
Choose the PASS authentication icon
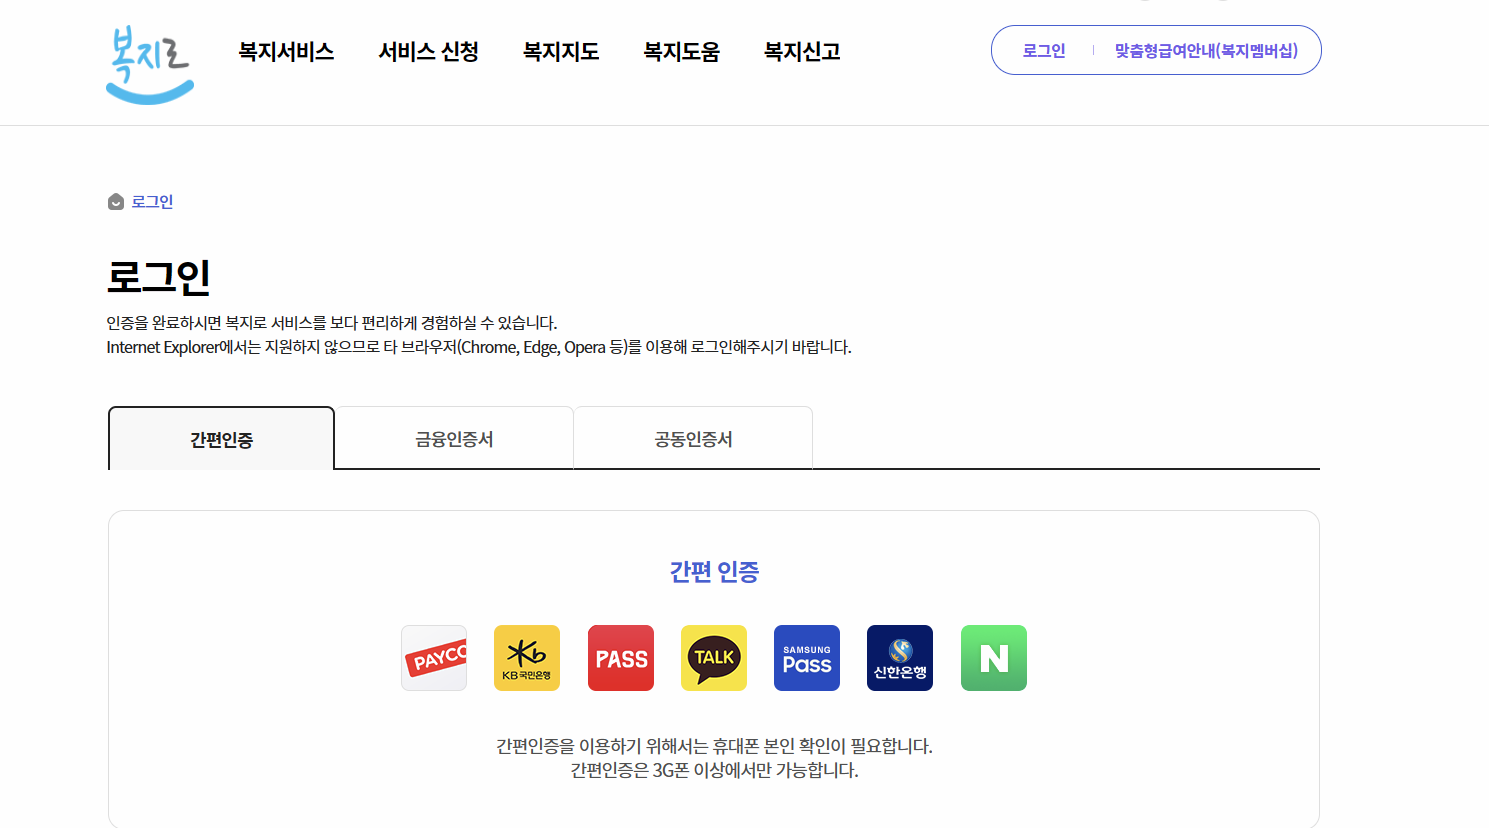pos(620,657)
